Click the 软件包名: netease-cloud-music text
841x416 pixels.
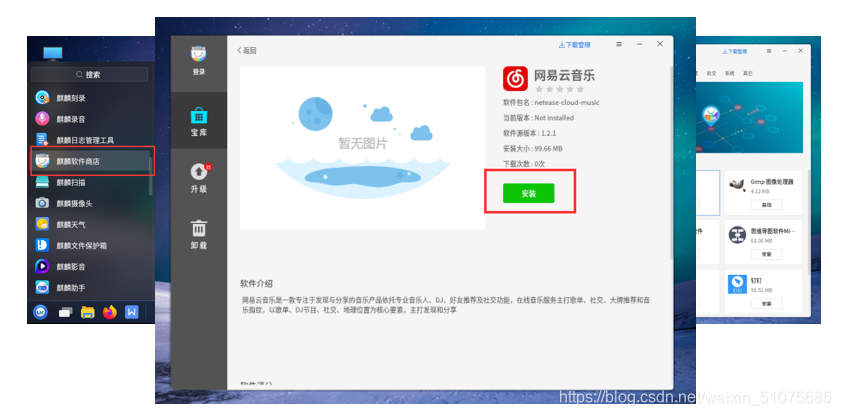pyautogui.click(x=551, y=102)
